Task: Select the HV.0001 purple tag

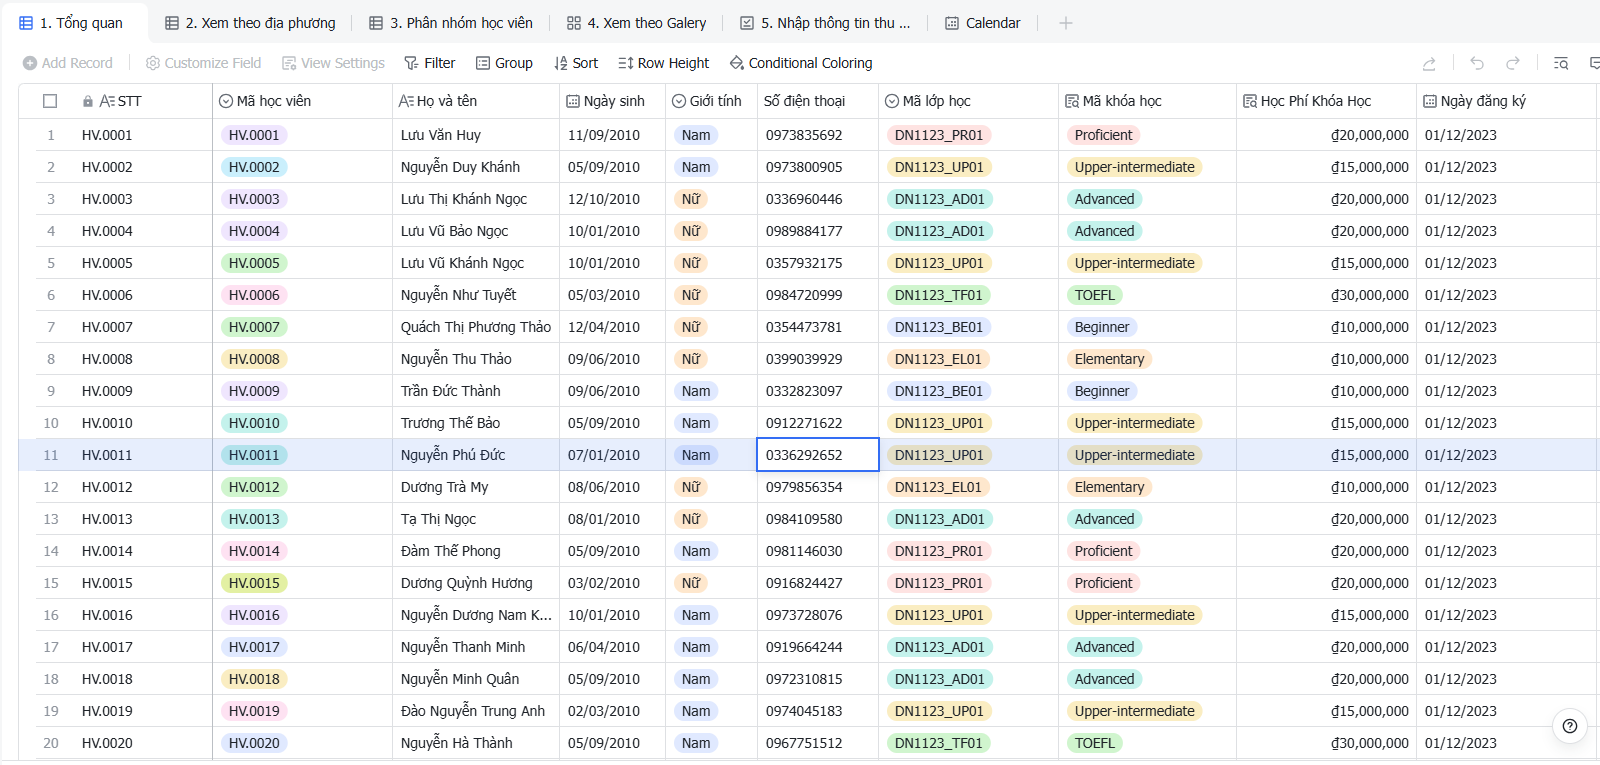Action: pyautogui.click(x=254, y=135)
